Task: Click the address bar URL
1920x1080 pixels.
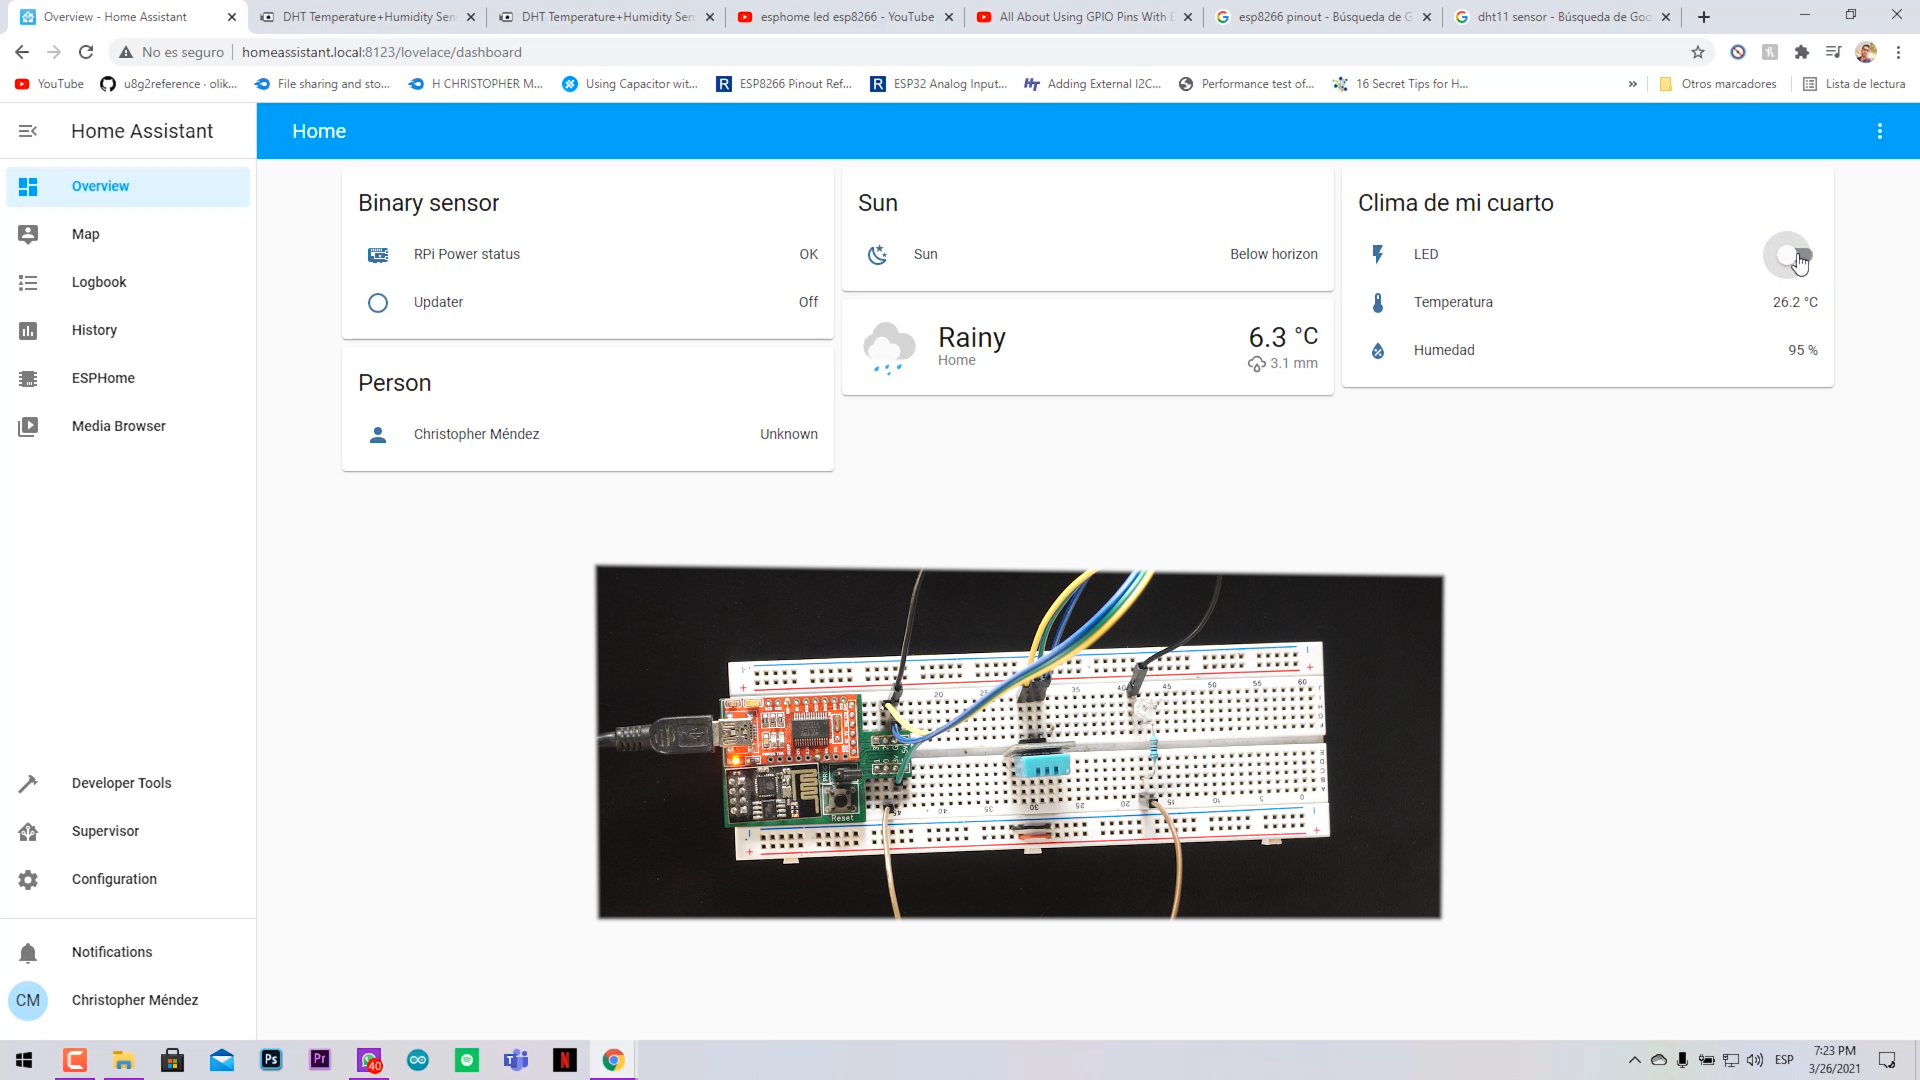Action: pos(382,52)
